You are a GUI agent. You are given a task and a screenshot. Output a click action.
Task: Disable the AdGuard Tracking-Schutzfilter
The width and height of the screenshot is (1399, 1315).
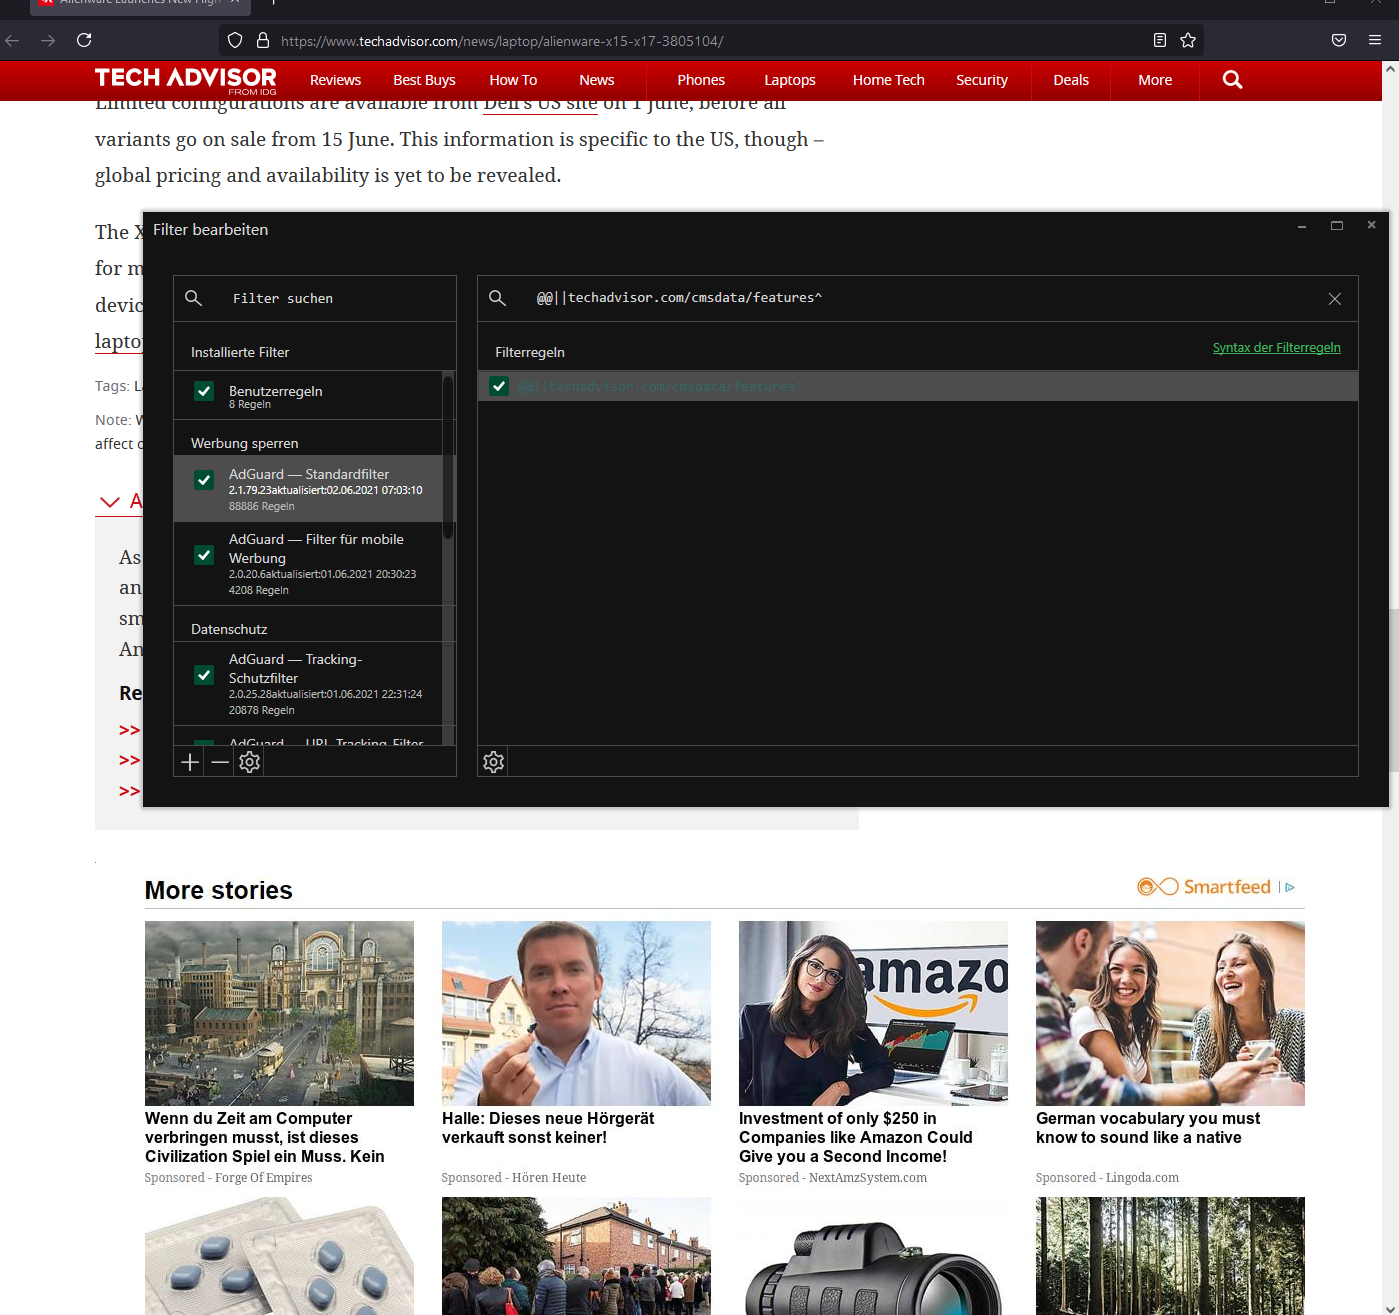pos(203,675)
